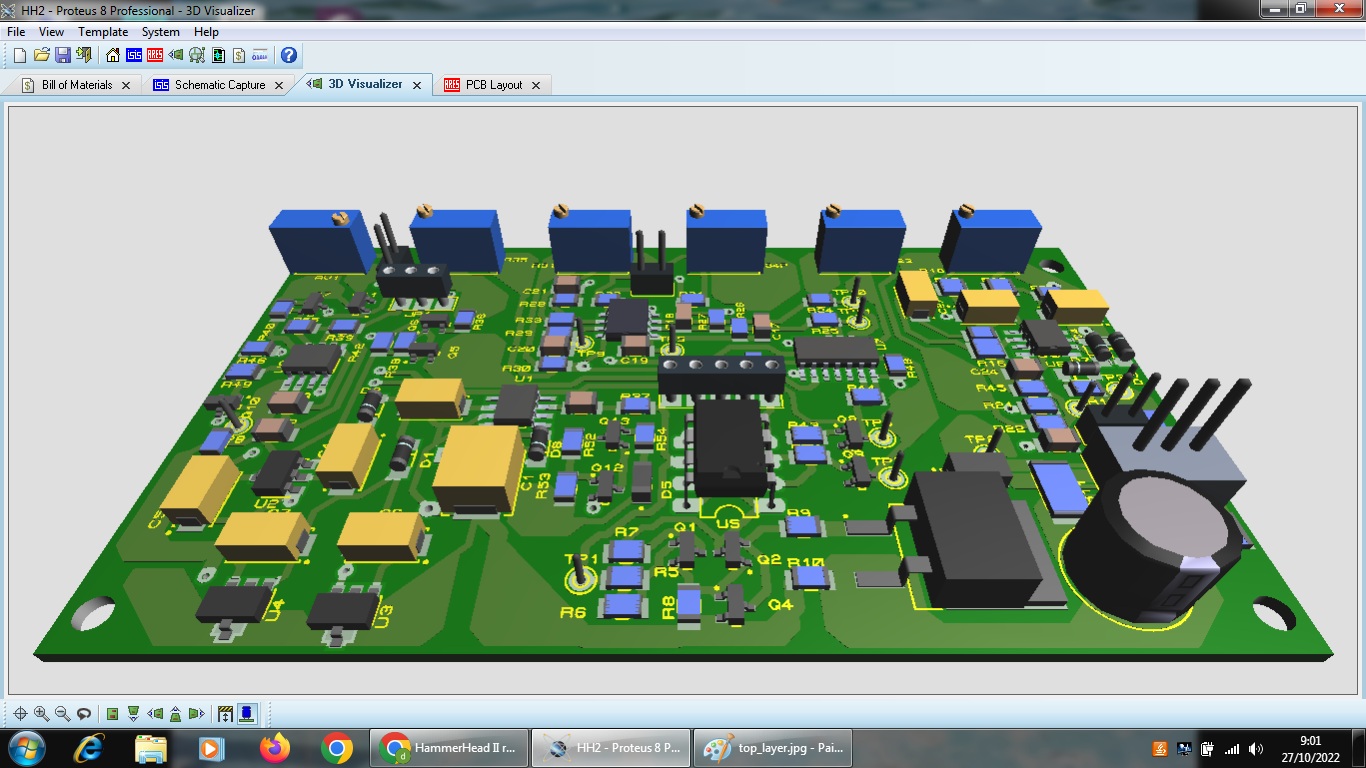Click the PCB Layout (ARES) toolbar icon

tap(155, 55)
